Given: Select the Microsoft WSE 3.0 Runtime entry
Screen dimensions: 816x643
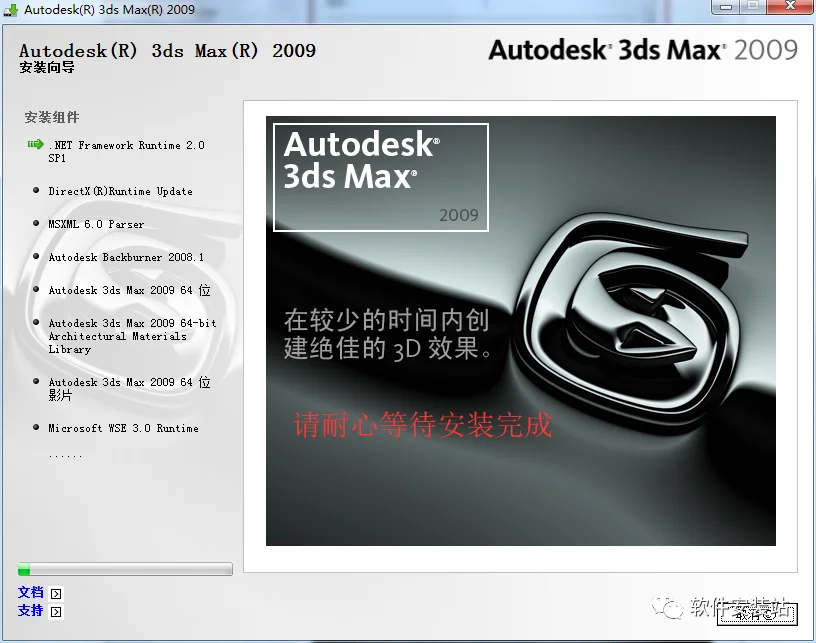Looking at the screenshot, I should (124, 428).
